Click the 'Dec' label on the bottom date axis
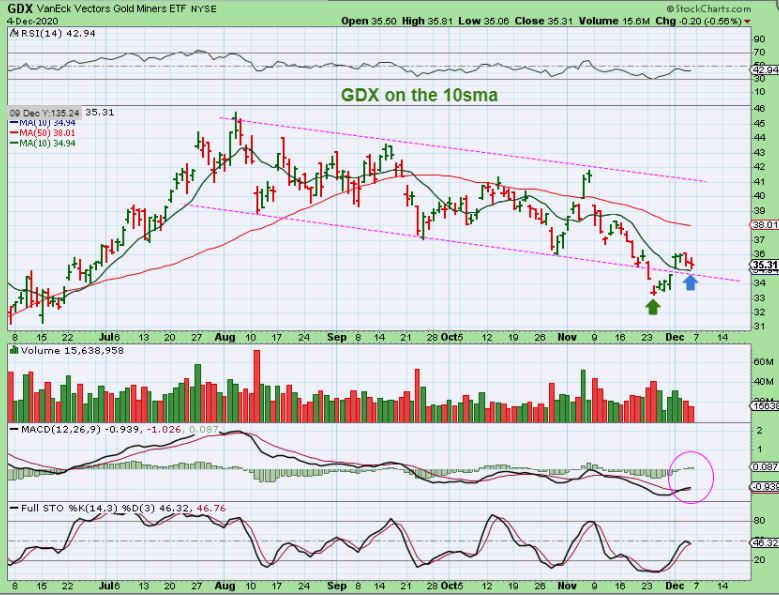 [674, 586]
